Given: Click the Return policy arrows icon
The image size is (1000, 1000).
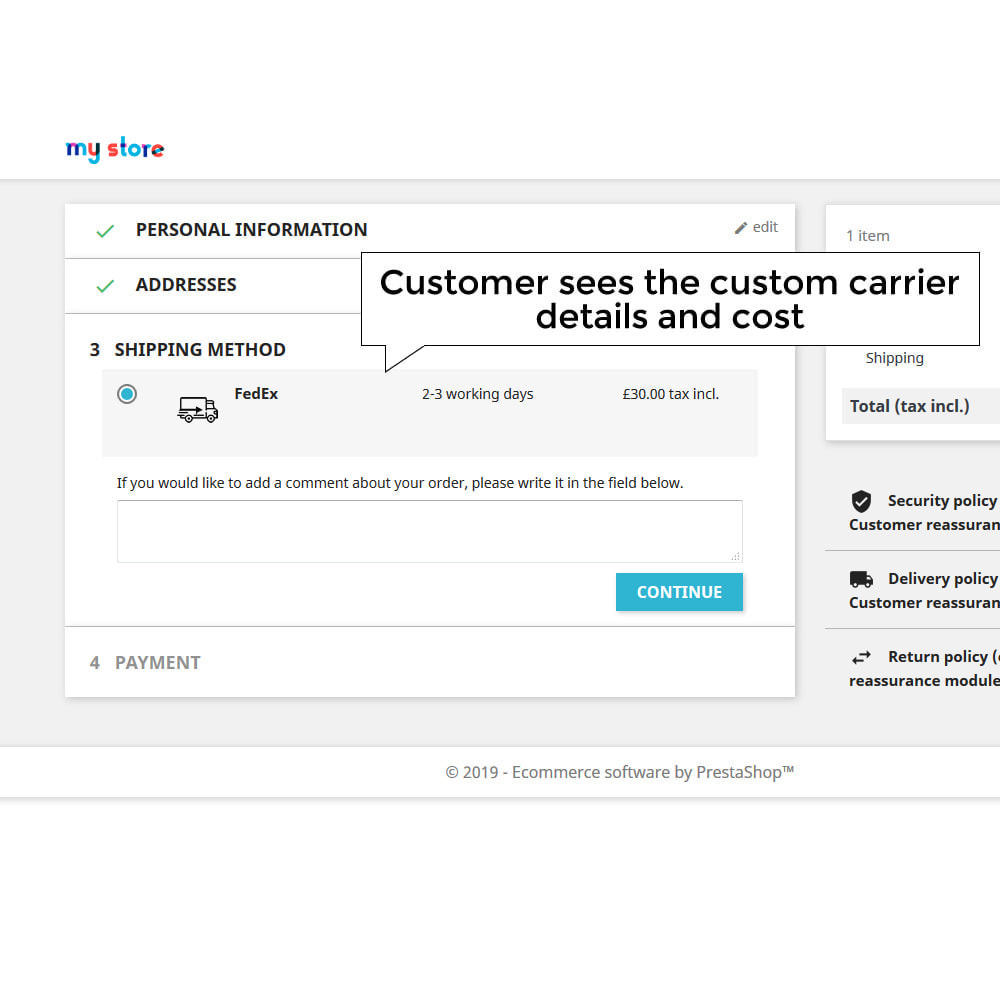Looking at the screenshot, I should (x=861, y=657).
